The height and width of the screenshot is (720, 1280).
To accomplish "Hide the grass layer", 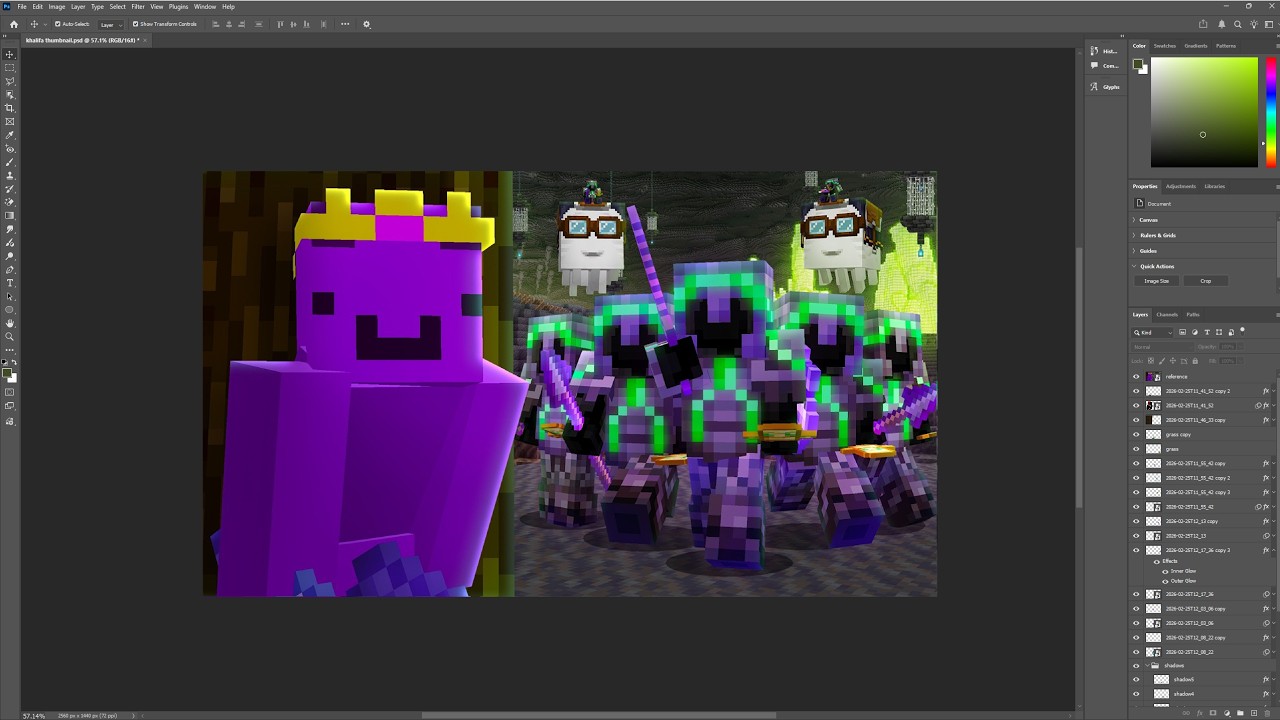I will coord(1136,449).
